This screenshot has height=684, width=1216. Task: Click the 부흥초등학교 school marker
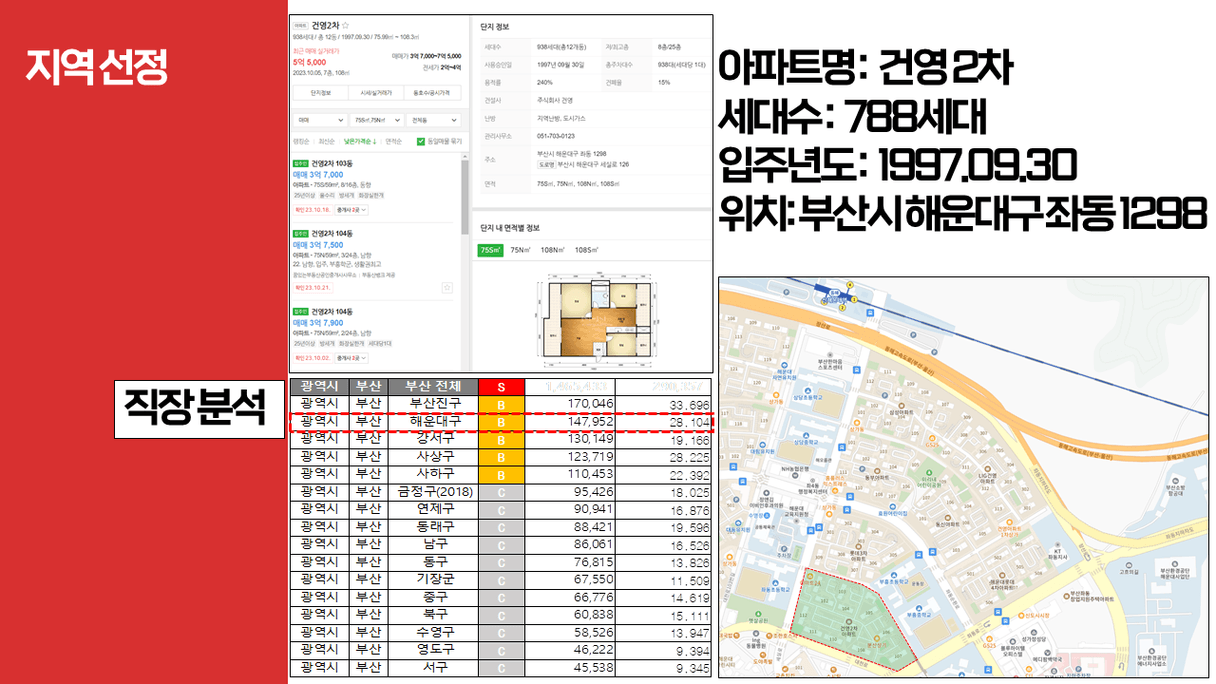893,576
